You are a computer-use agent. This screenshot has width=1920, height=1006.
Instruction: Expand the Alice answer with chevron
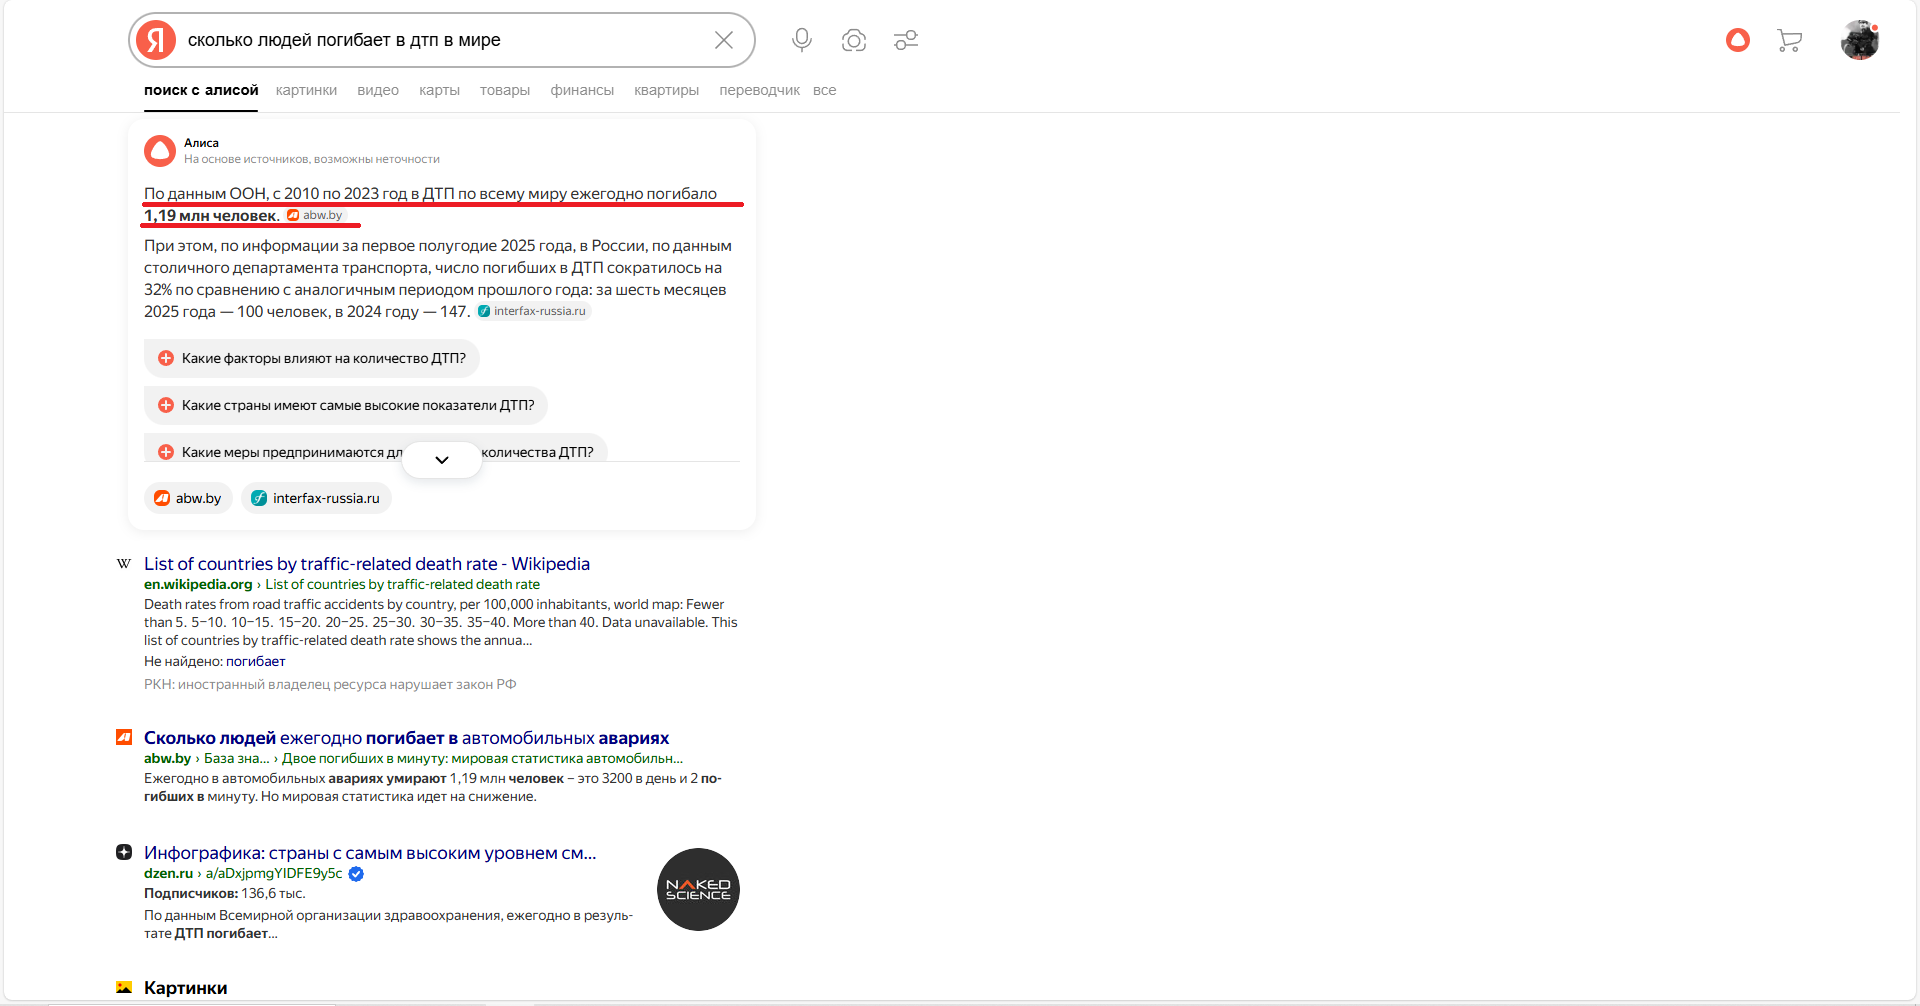(442, 460)
